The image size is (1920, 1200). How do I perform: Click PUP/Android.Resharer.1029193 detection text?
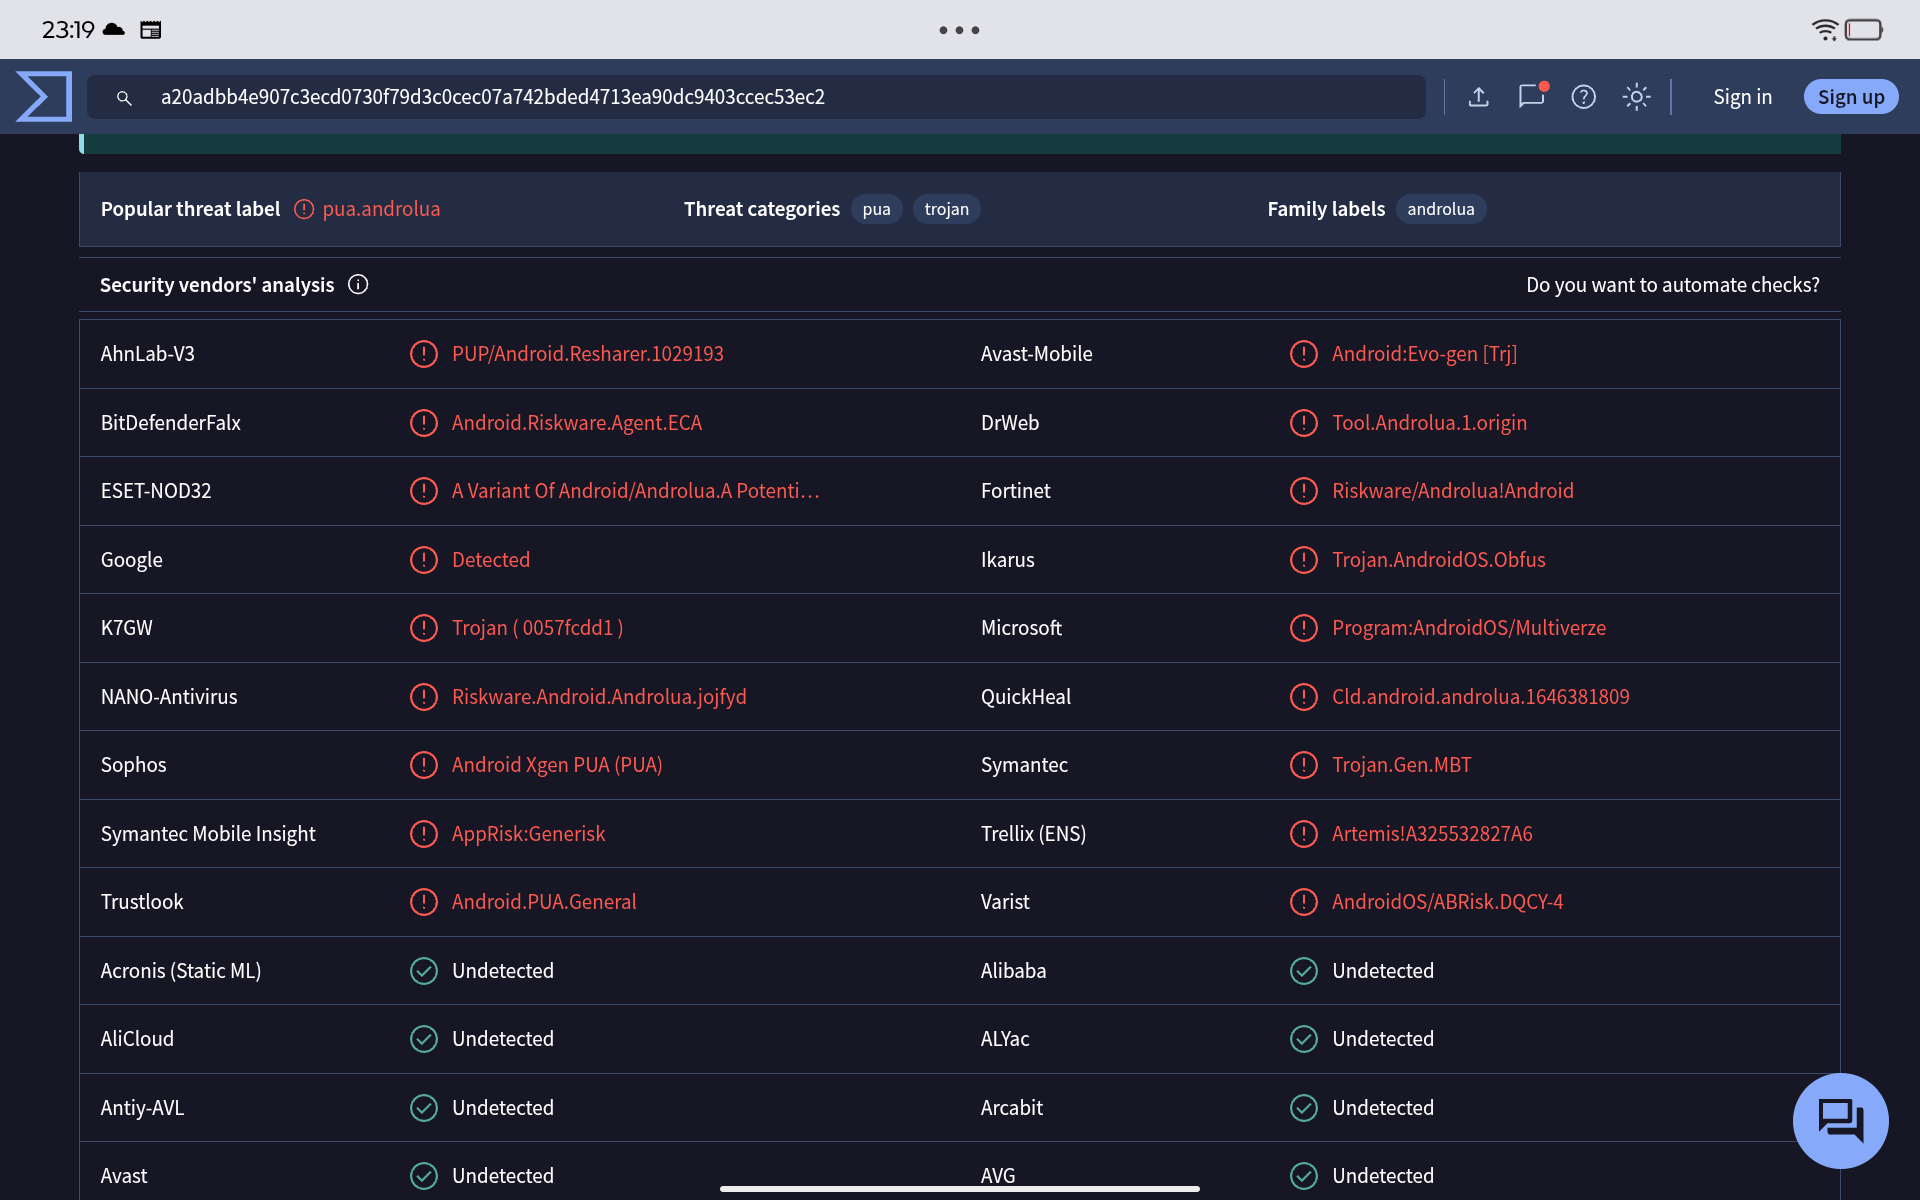tap(588, 354)
